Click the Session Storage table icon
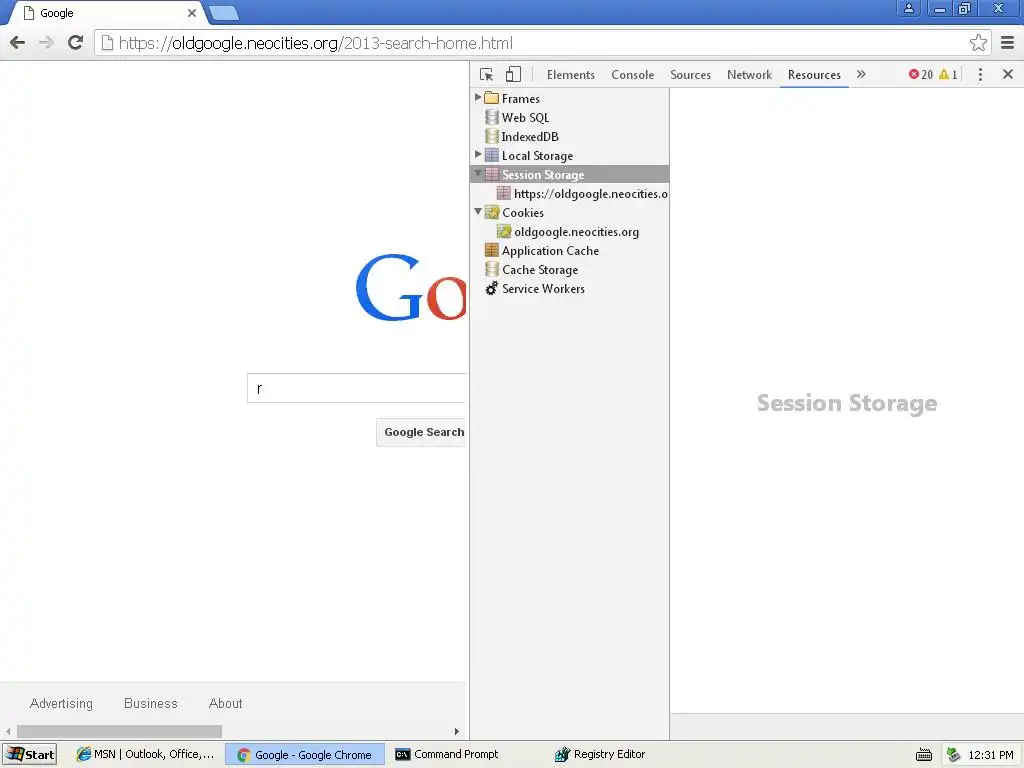 tap(492, 174)
